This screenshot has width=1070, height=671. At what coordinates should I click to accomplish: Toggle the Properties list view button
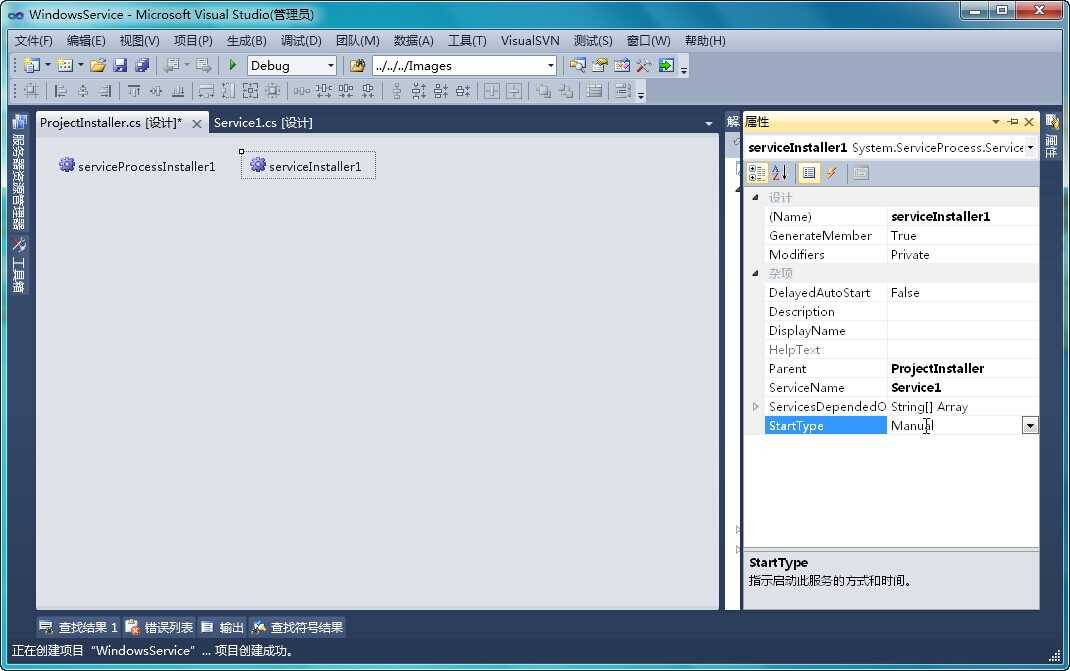point(809,173)
